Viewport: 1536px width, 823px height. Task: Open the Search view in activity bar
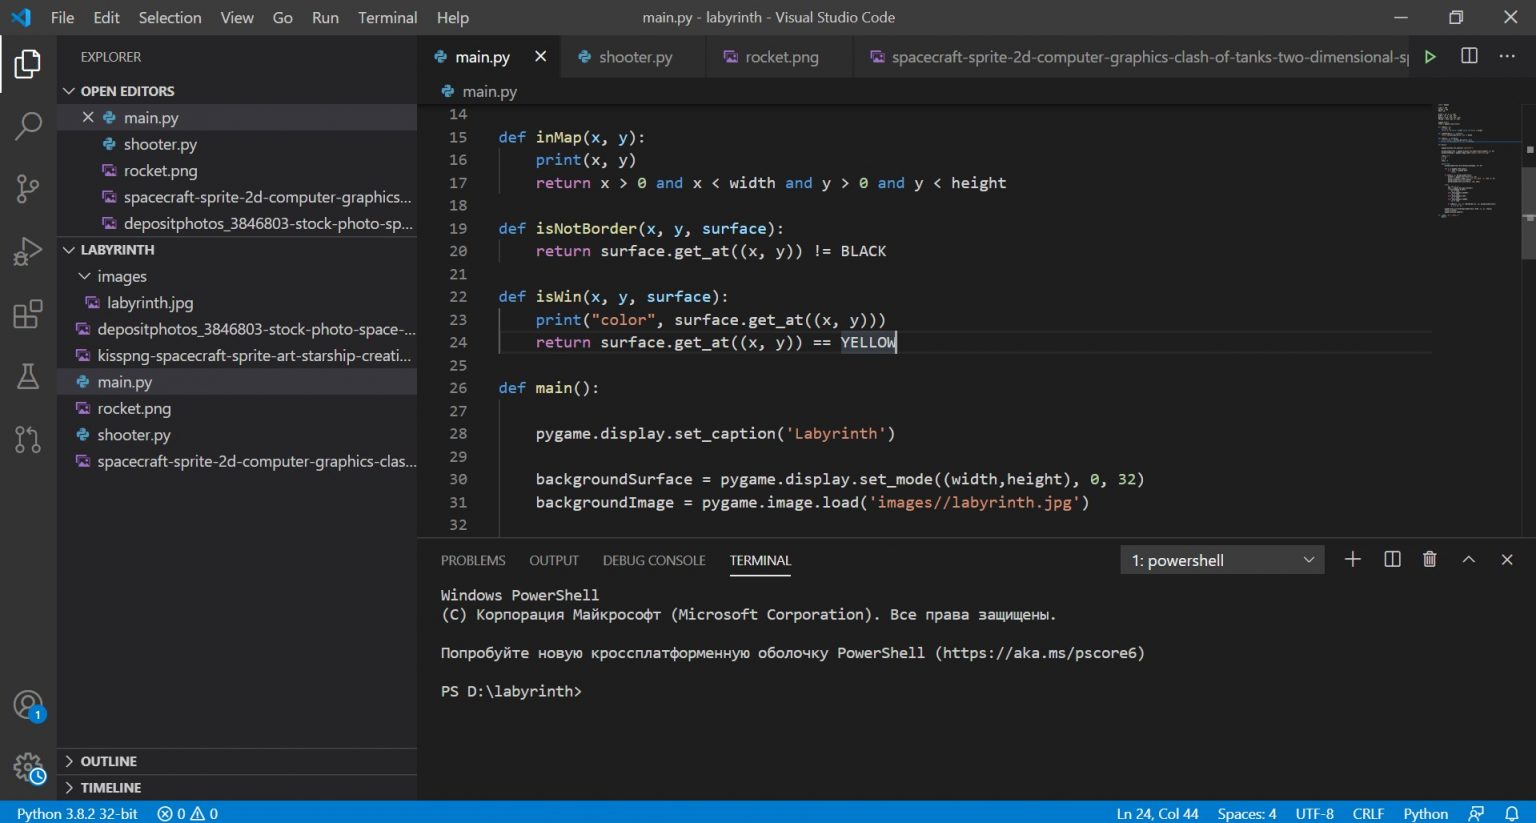point(28,126)
